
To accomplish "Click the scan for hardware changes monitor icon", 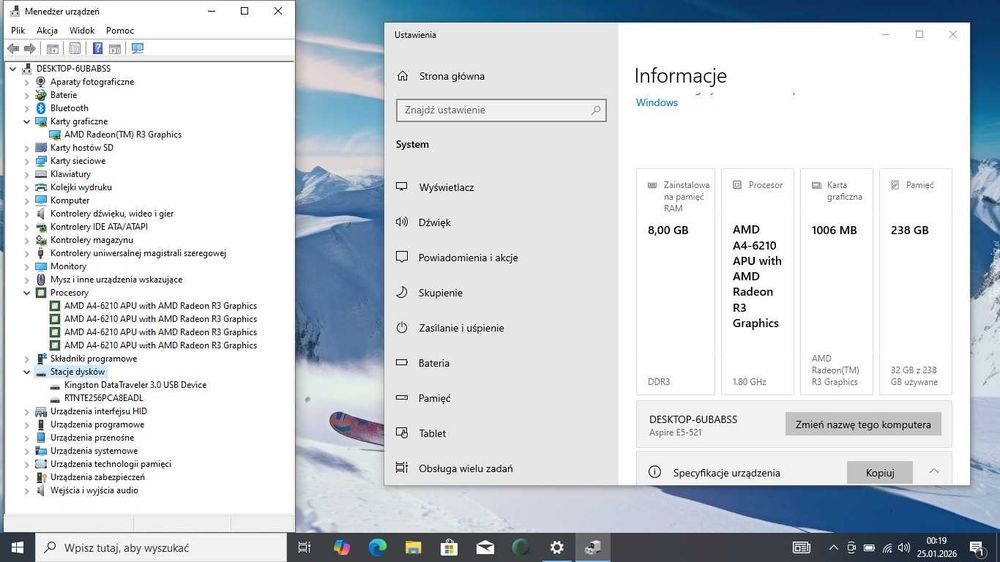I will click(x=137, y=48).
